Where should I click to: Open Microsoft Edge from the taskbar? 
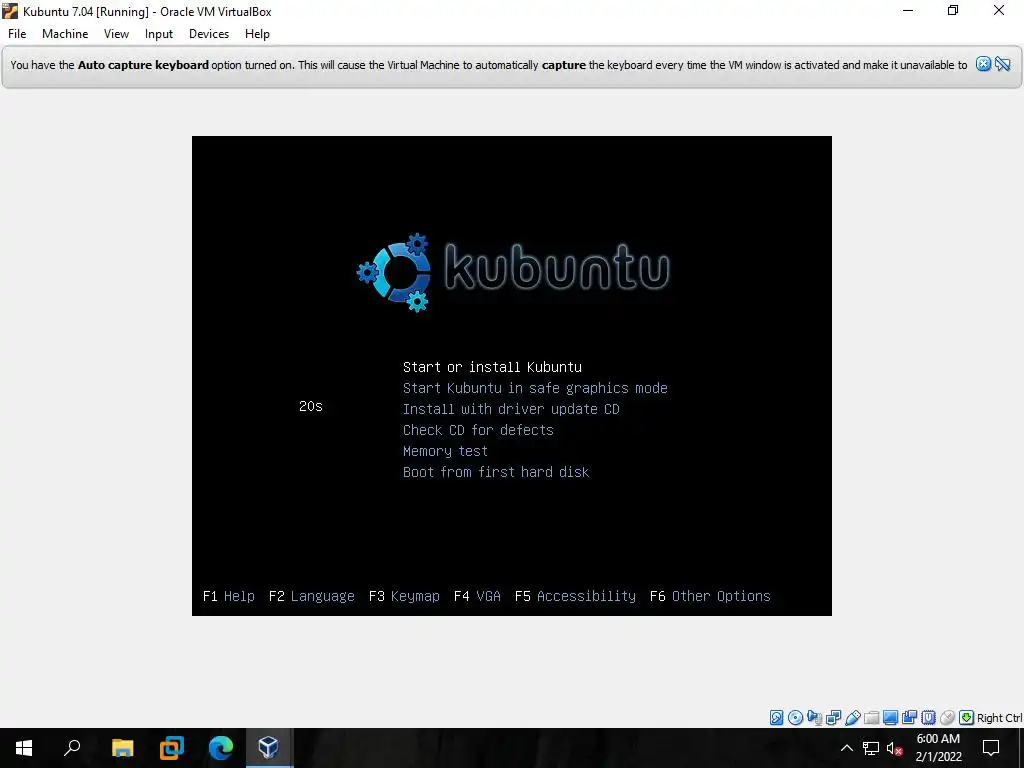221,748
